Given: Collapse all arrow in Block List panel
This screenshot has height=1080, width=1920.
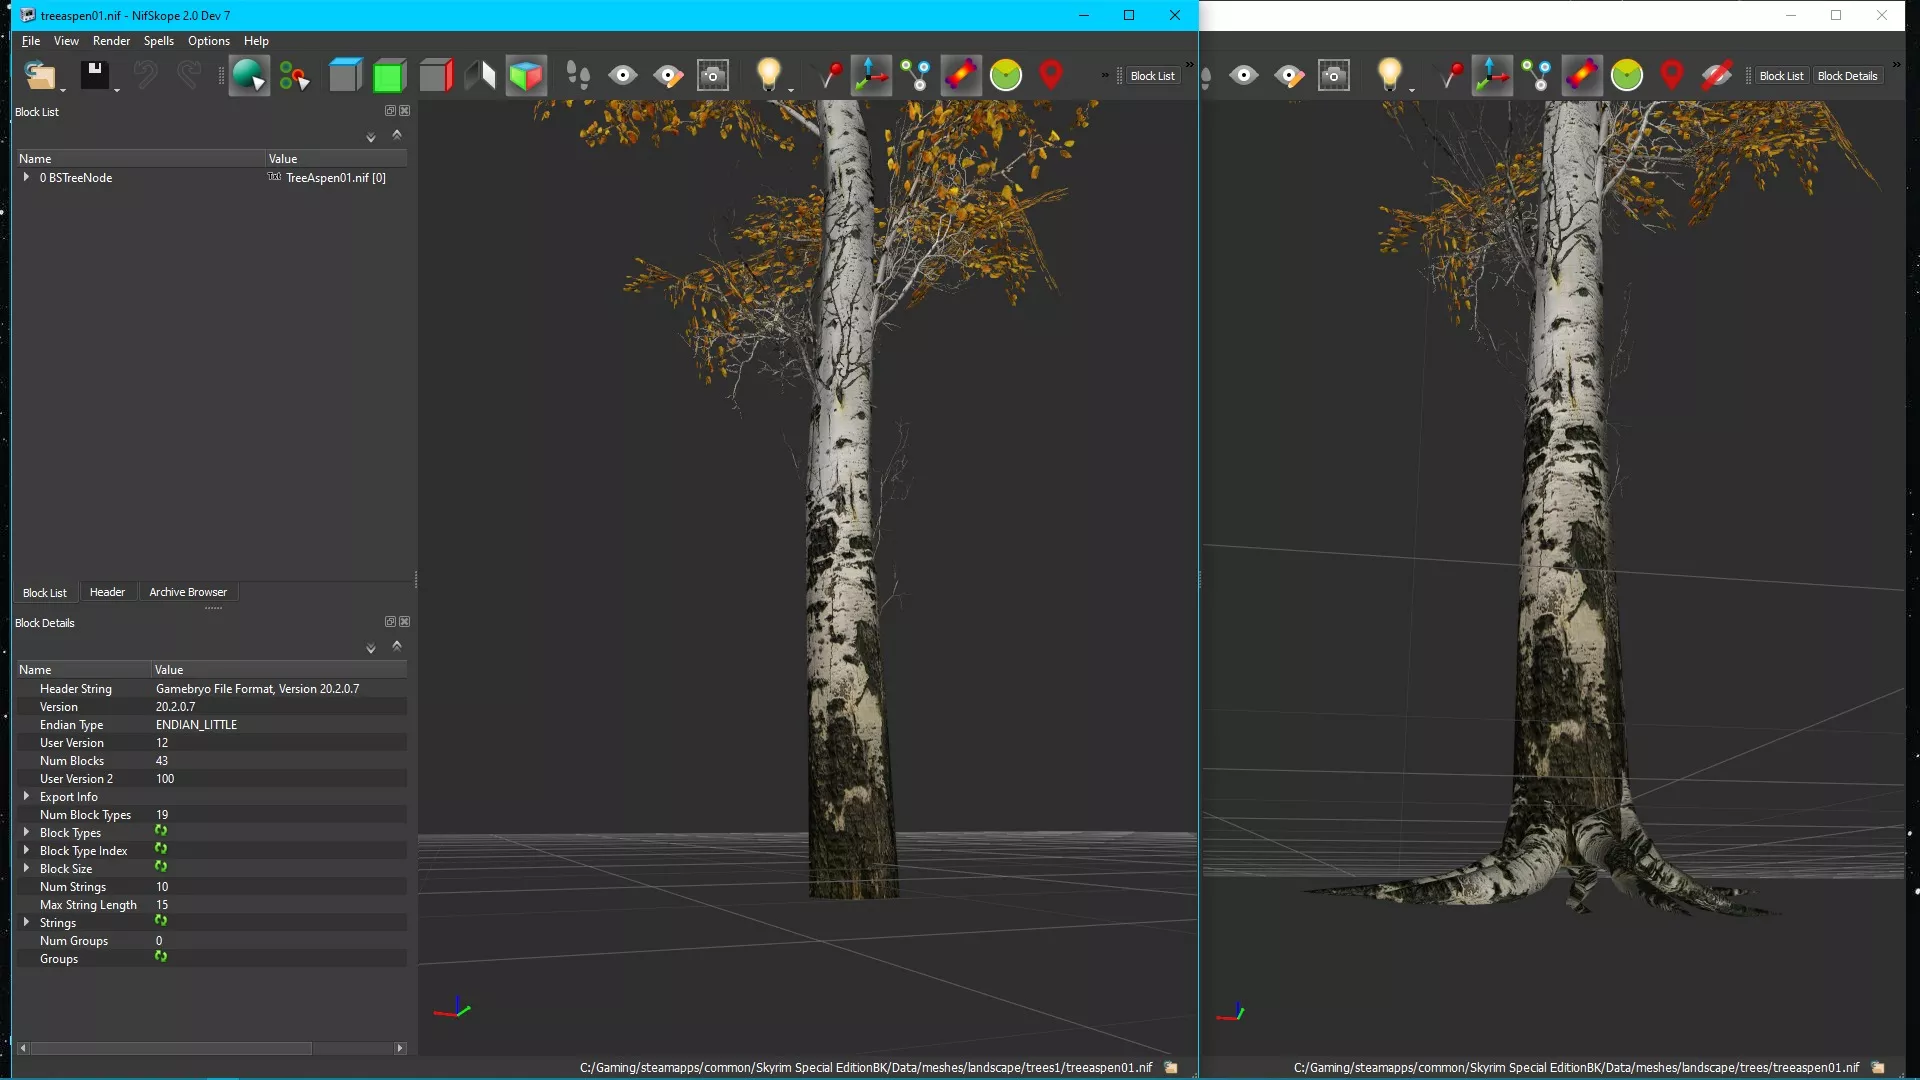Looking at the screenshot, I should pyautogui.click(x=397, y=135).
